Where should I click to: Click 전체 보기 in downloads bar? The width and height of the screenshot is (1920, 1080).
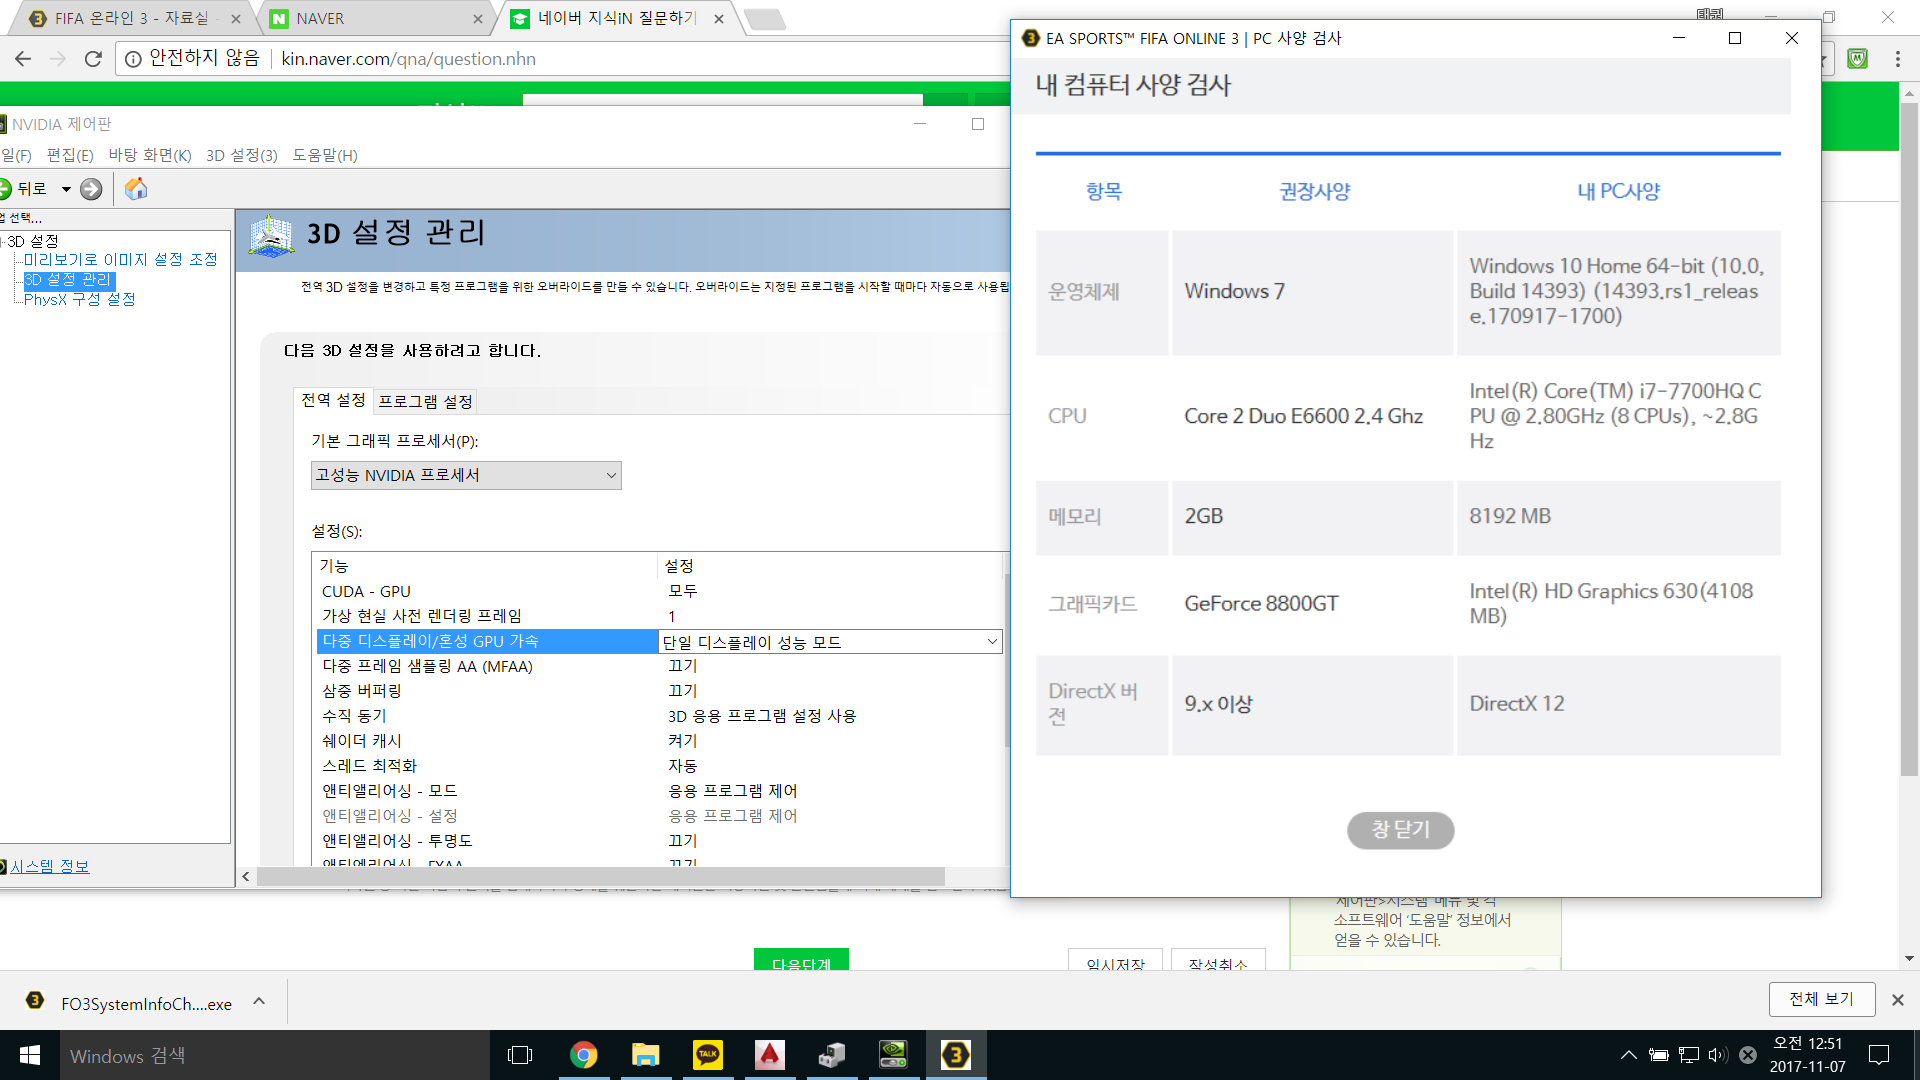1821,999
